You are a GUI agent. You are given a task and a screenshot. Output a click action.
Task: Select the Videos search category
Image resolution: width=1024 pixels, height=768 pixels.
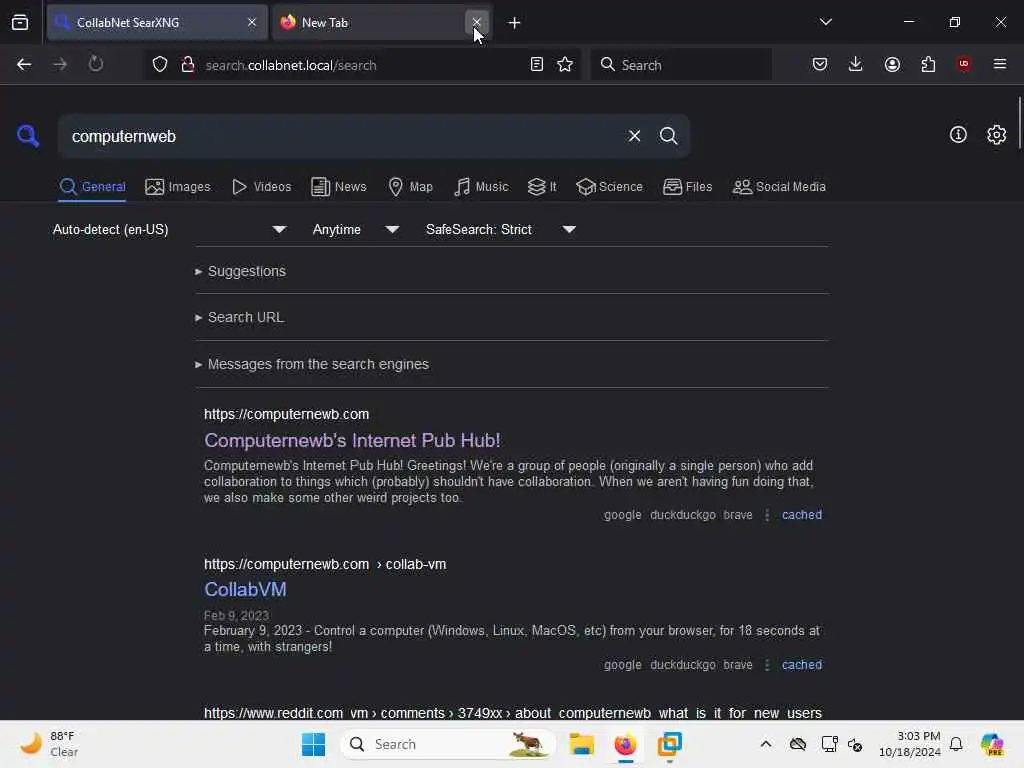click(261, 187)
